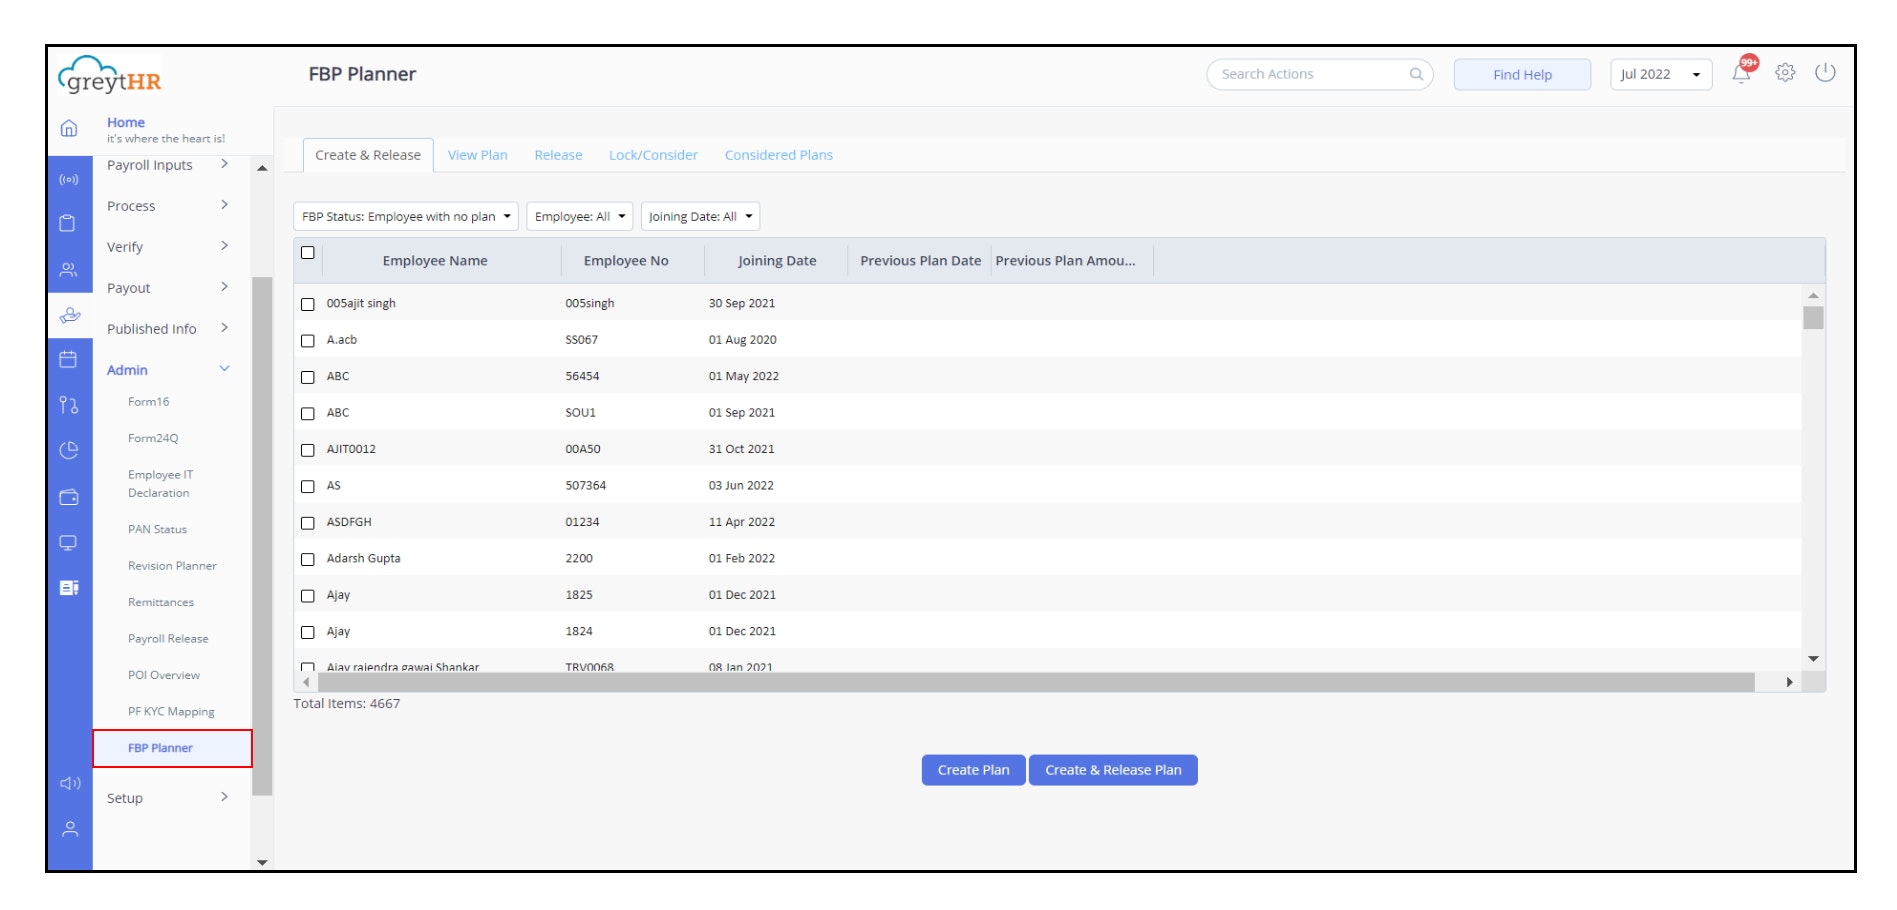Screen dimensions: 1897x910
Task: Open the calendar icon in the left sidebar
Action: [x=69, y=361]
